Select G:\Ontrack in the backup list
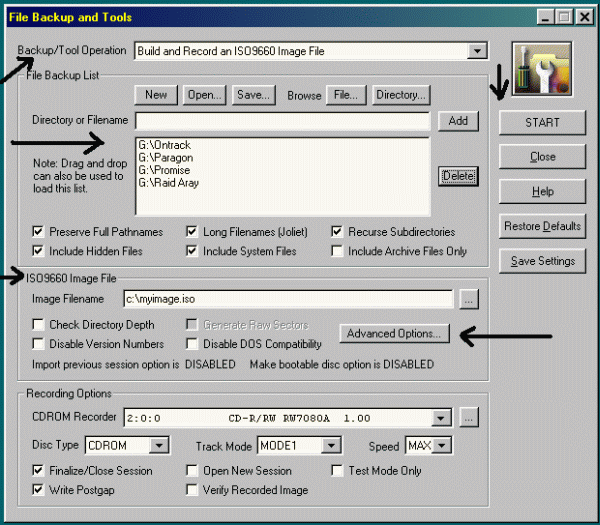600x525 pixels. 165,145
